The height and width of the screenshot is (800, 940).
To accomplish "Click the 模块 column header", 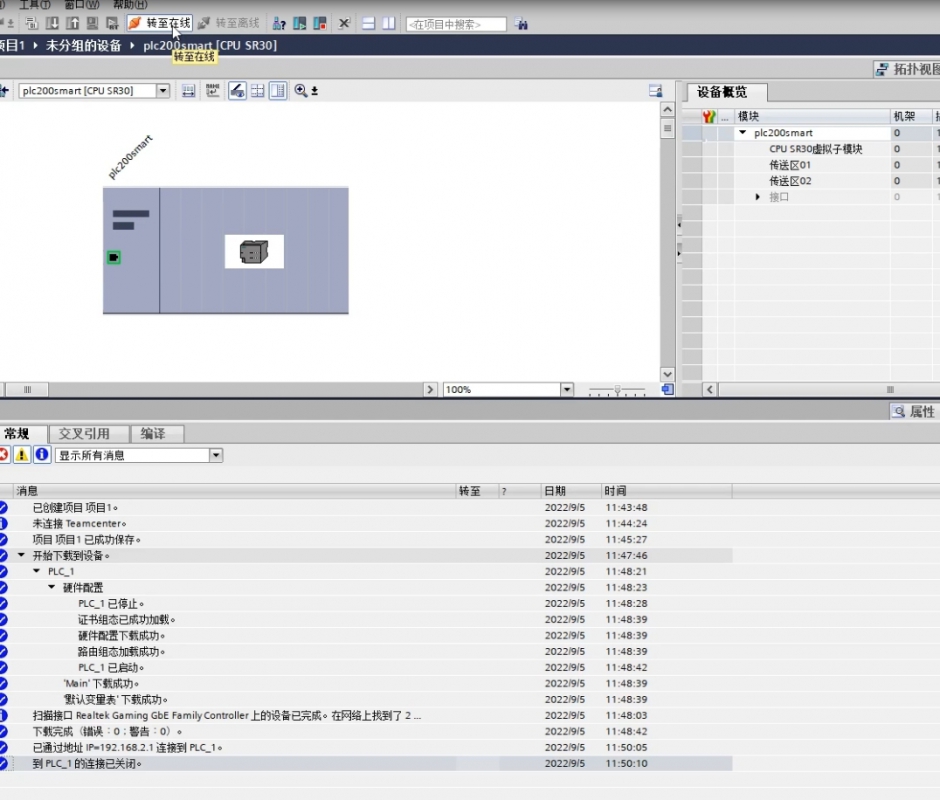I will tap(812, 116).
